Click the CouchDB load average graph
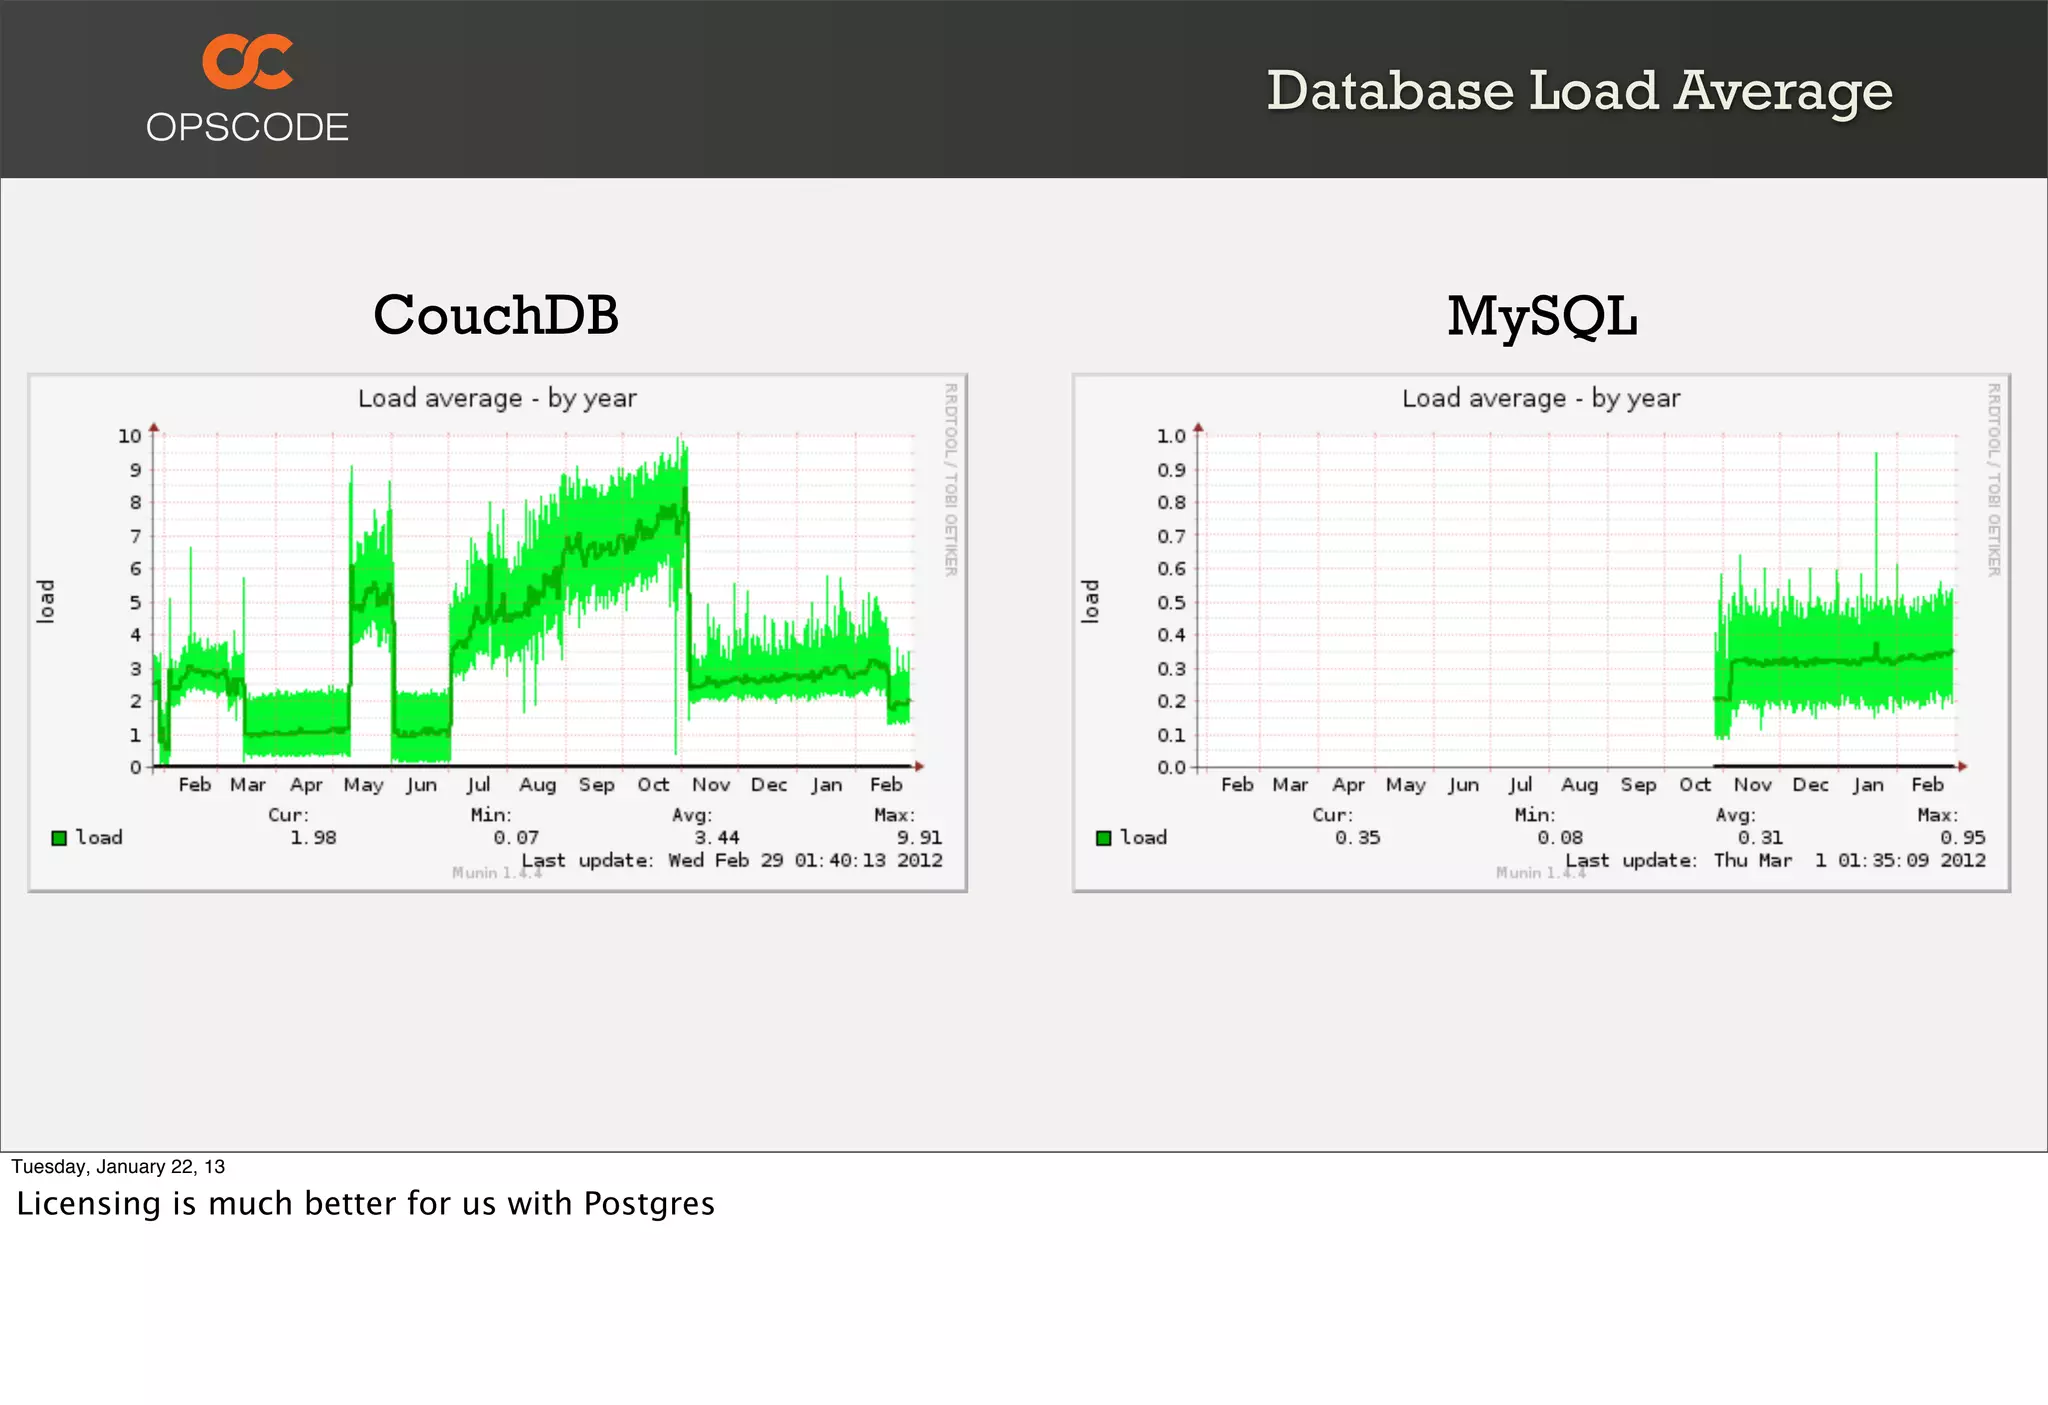 498,633
